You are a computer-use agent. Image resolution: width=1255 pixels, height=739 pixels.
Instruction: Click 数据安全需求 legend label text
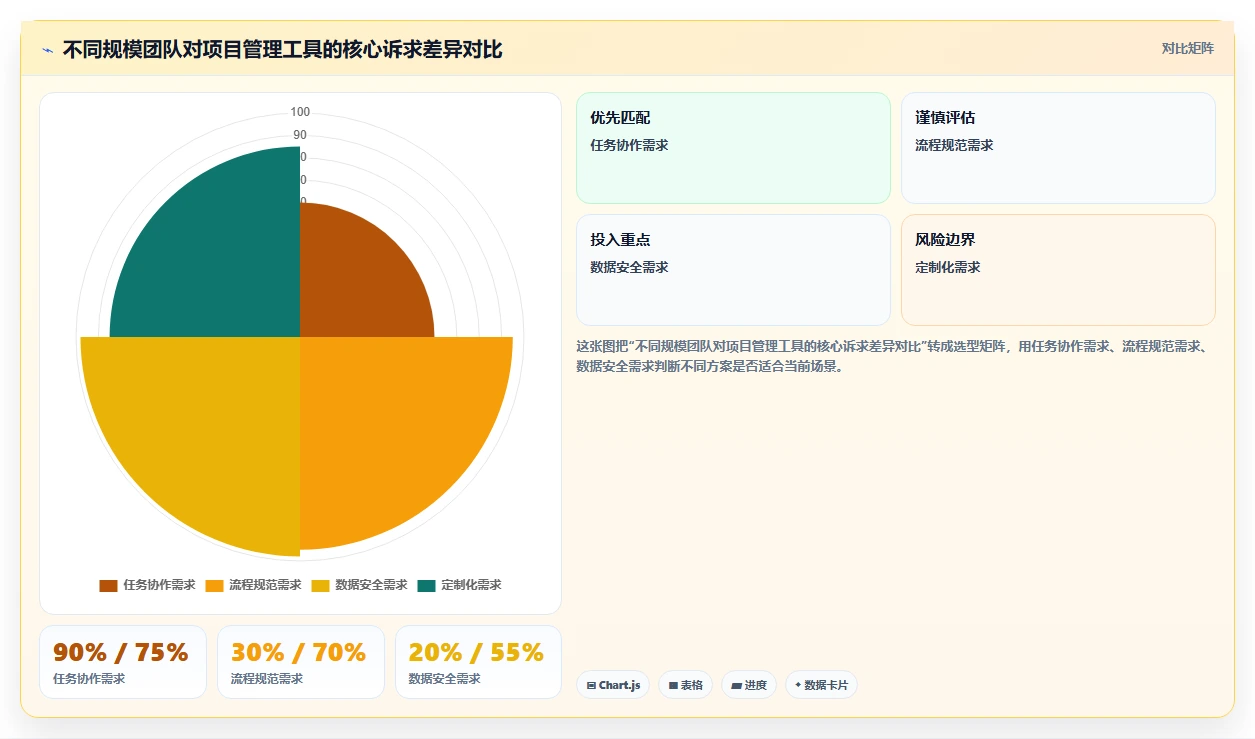pos(371,585)
